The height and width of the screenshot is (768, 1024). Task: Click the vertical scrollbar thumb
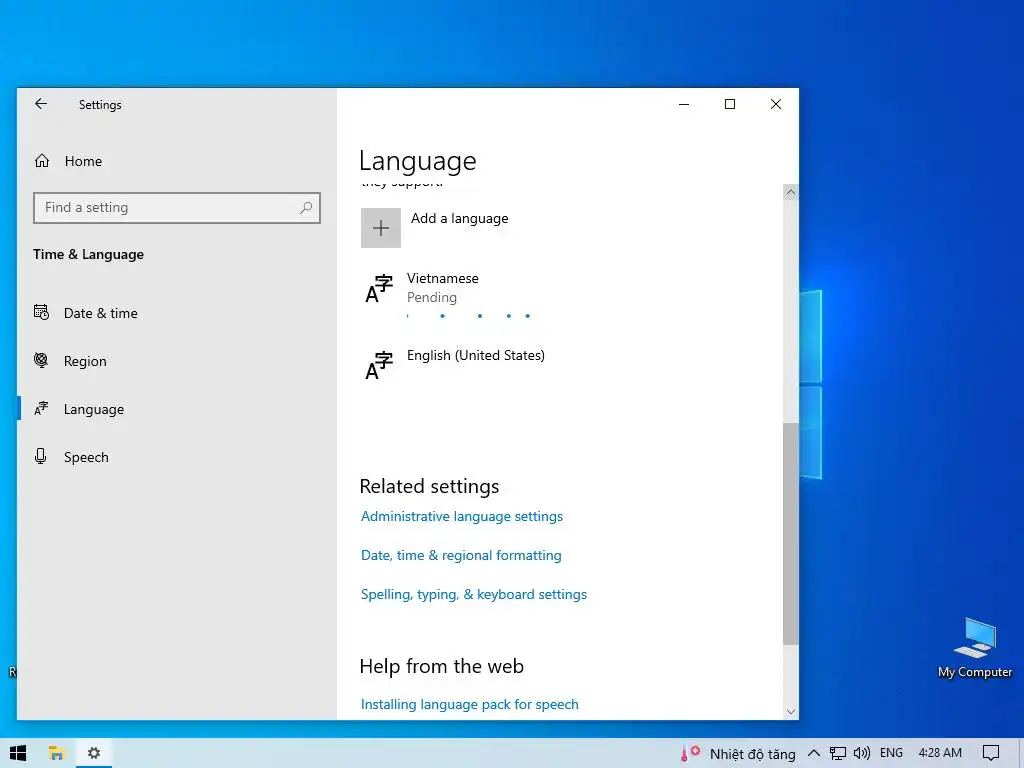point(791,534)
